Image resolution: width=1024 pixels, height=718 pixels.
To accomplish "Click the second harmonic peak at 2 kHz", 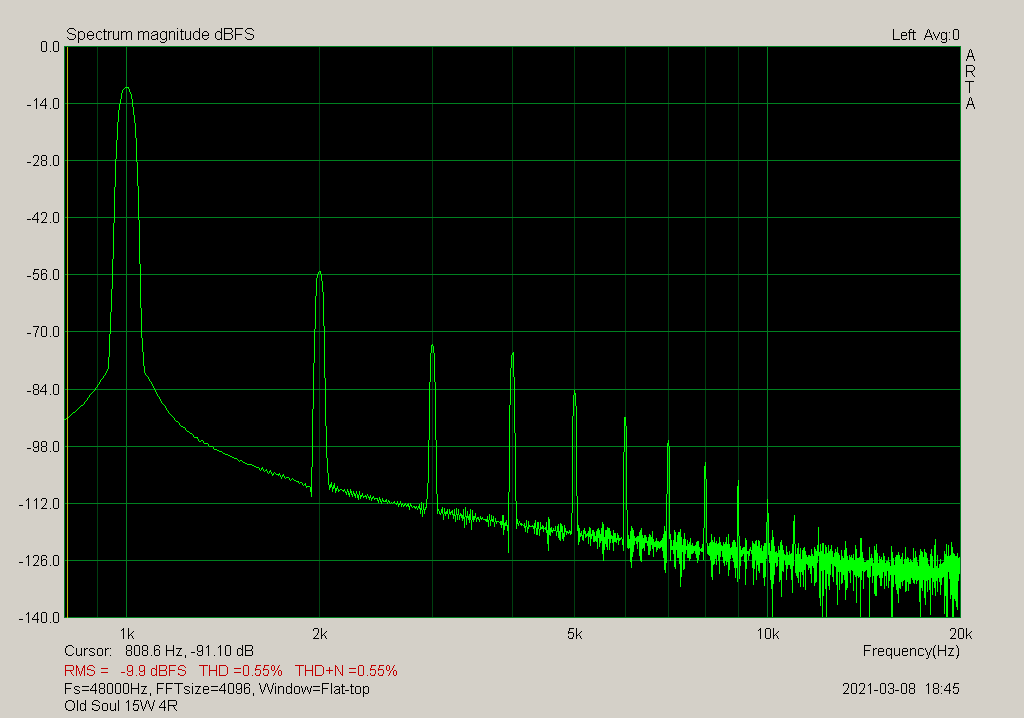I will (x=319, y=273).
